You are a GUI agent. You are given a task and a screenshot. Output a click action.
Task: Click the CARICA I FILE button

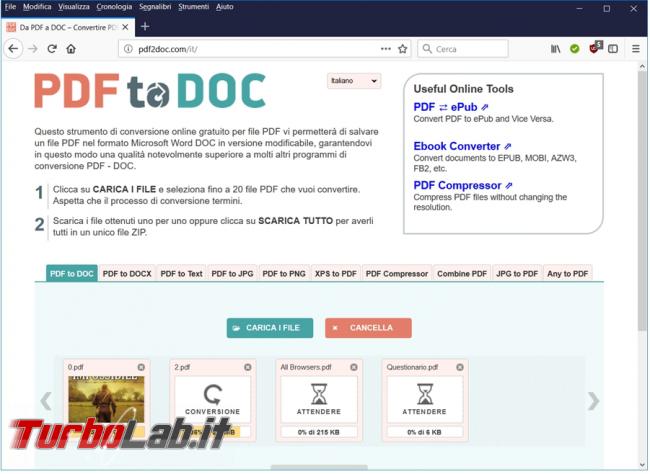pyautogui.click(x=269, y=328)
